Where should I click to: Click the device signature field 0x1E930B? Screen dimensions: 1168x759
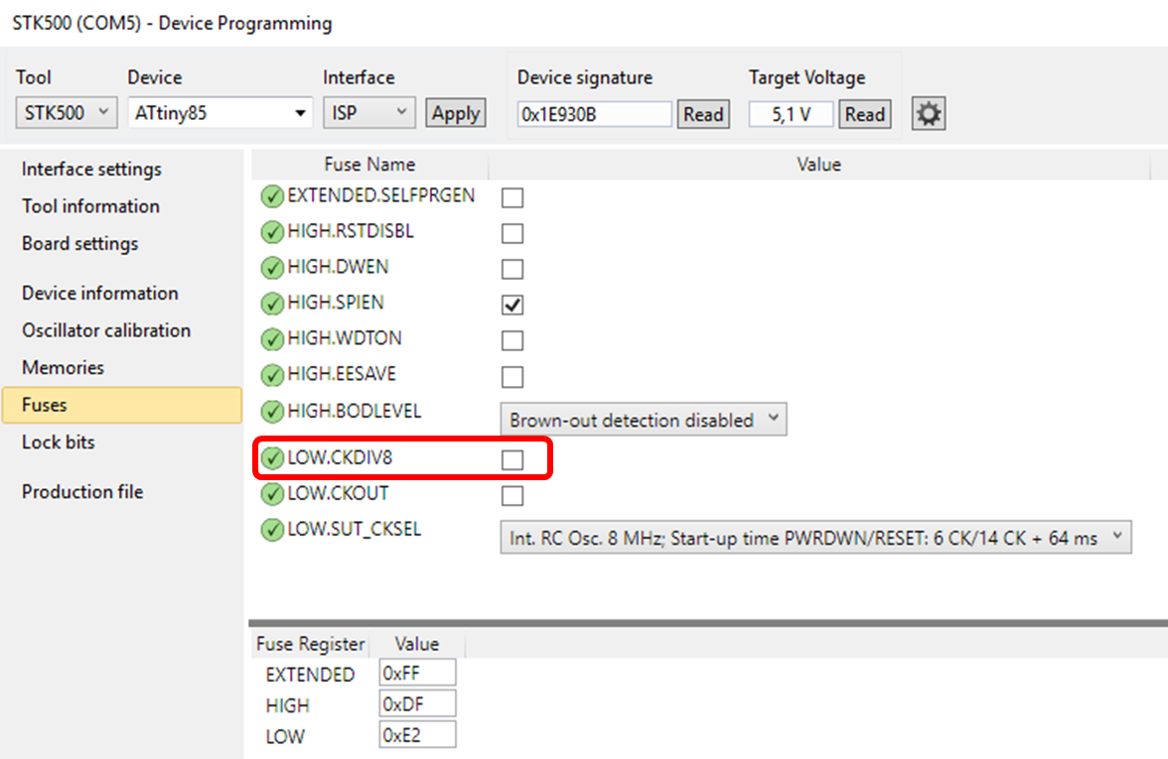(x=594, y=114)
